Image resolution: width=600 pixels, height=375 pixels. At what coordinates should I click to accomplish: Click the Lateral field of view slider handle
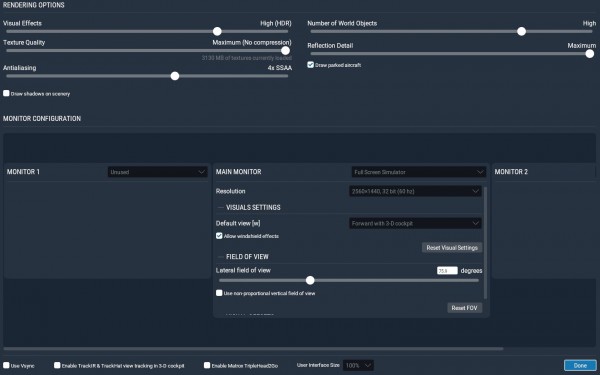310,280
